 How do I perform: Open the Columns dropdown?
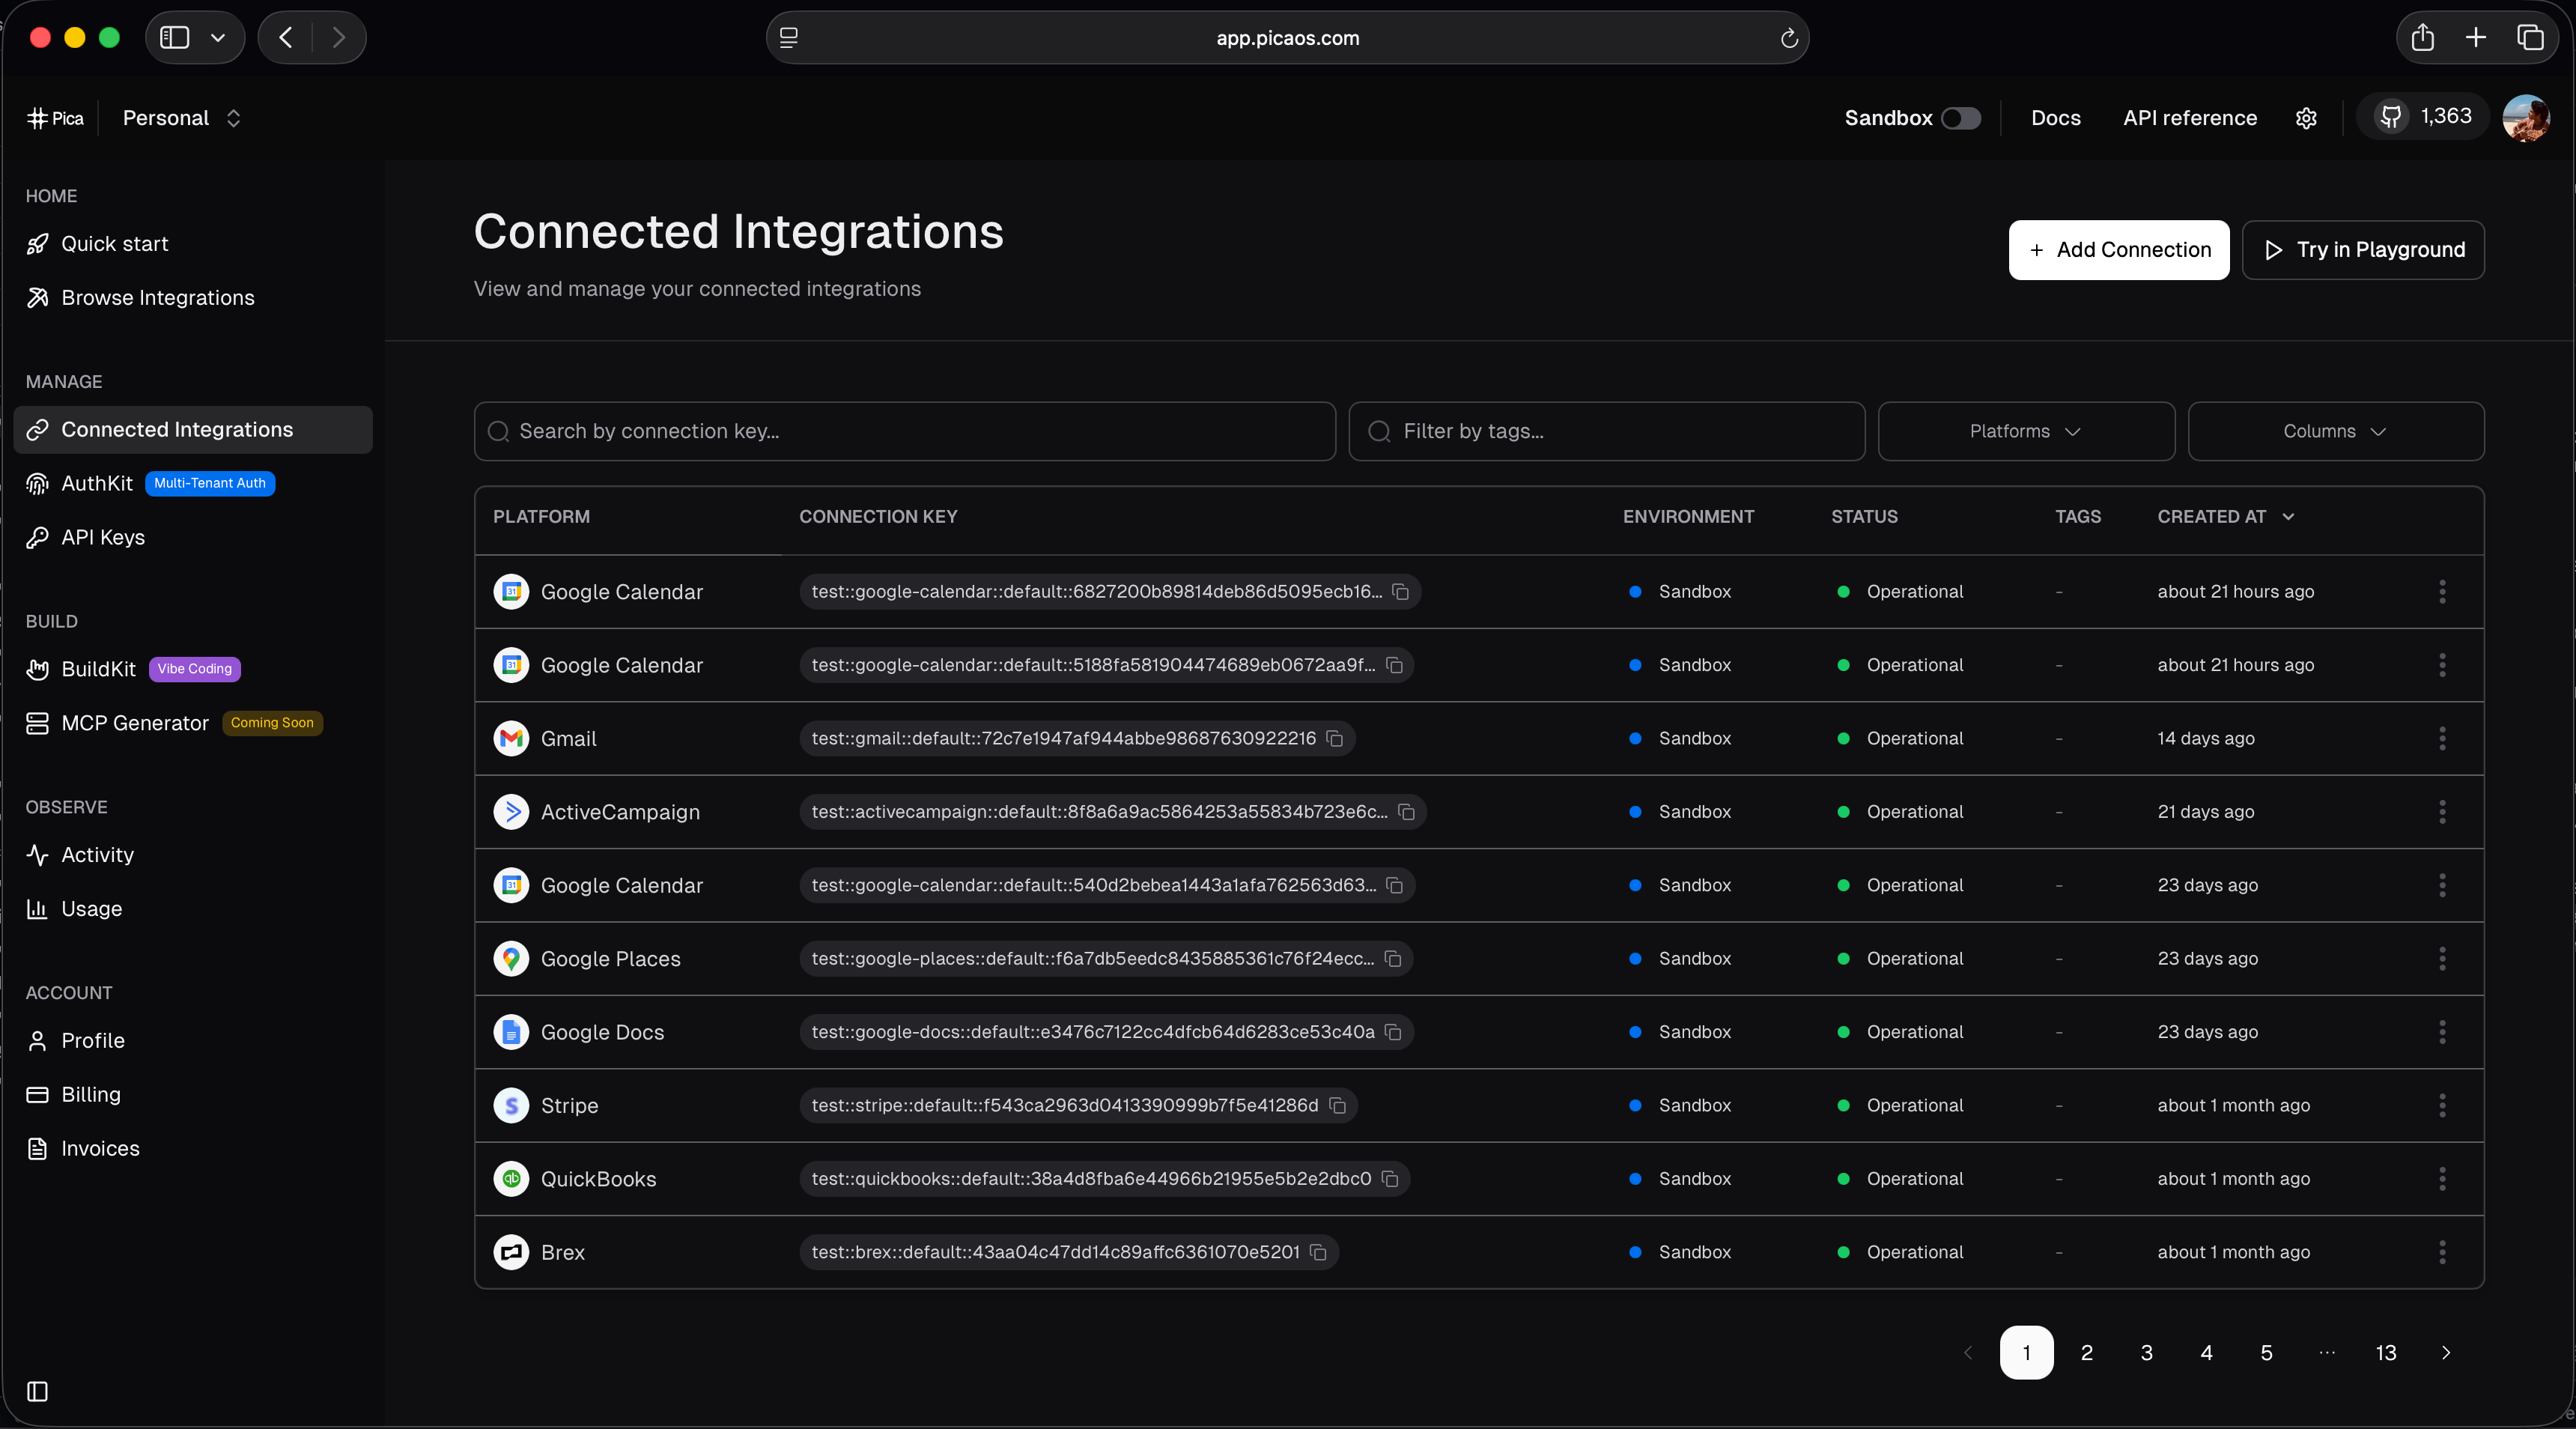pyautogui.click(x=2335, y=431)
